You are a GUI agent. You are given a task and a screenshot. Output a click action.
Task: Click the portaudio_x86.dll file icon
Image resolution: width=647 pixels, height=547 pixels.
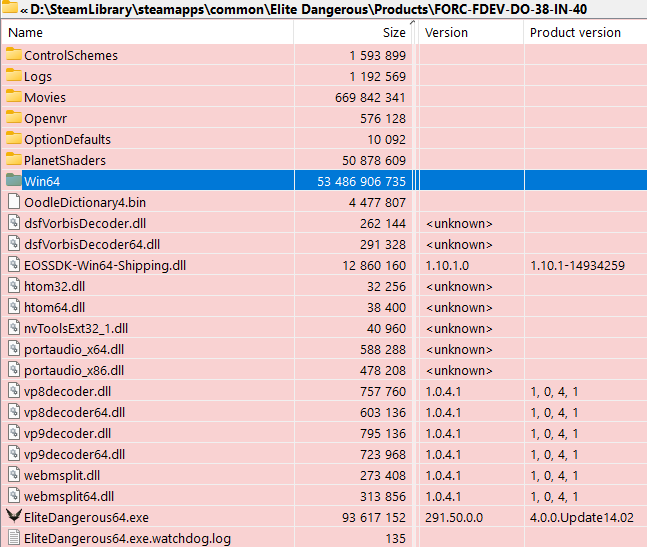coord(14,370)
